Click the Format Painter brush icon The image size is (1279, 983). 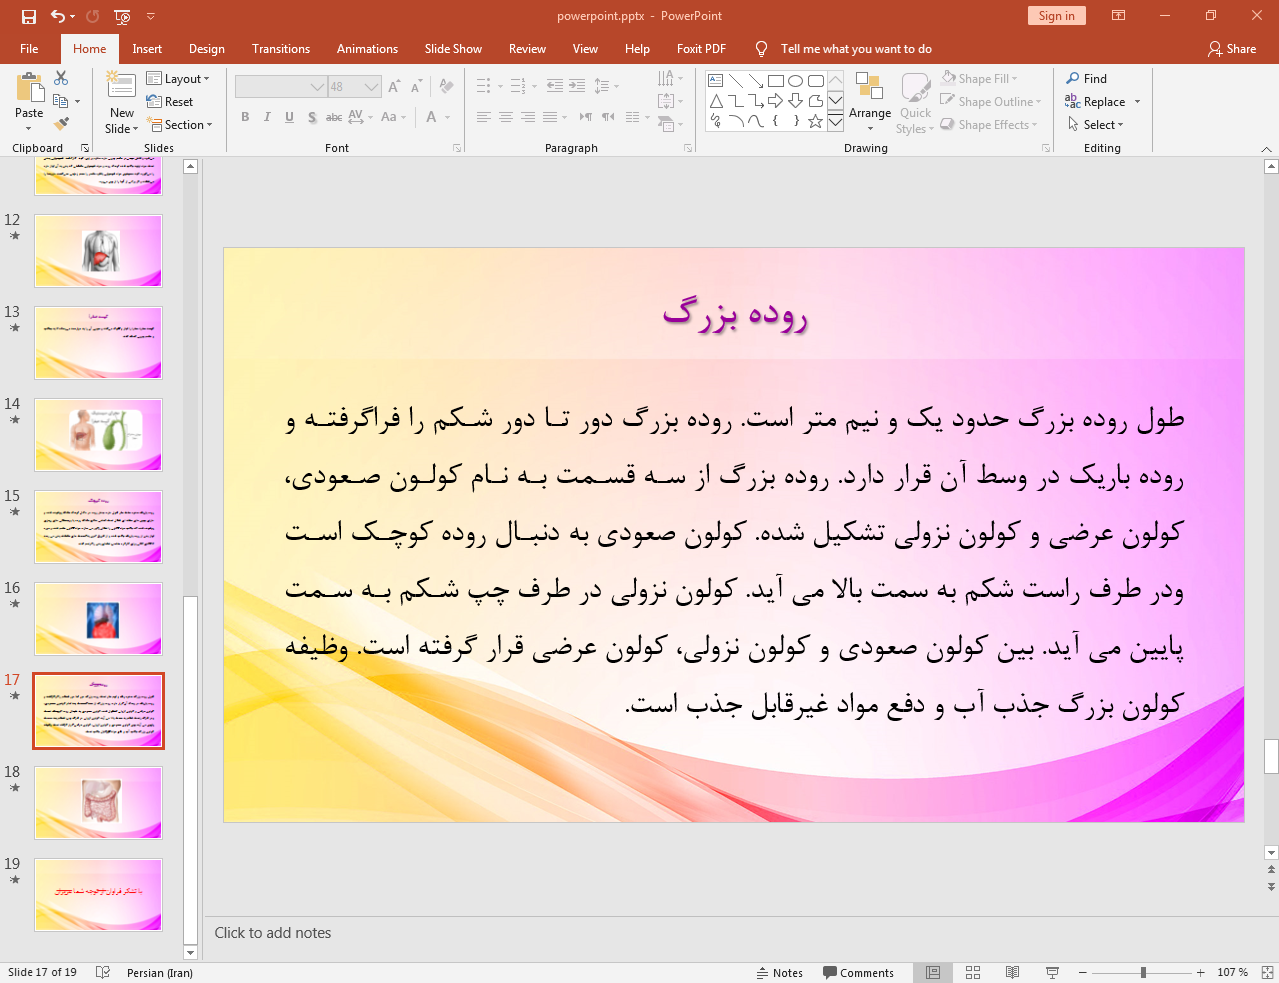tap(62, 124)
